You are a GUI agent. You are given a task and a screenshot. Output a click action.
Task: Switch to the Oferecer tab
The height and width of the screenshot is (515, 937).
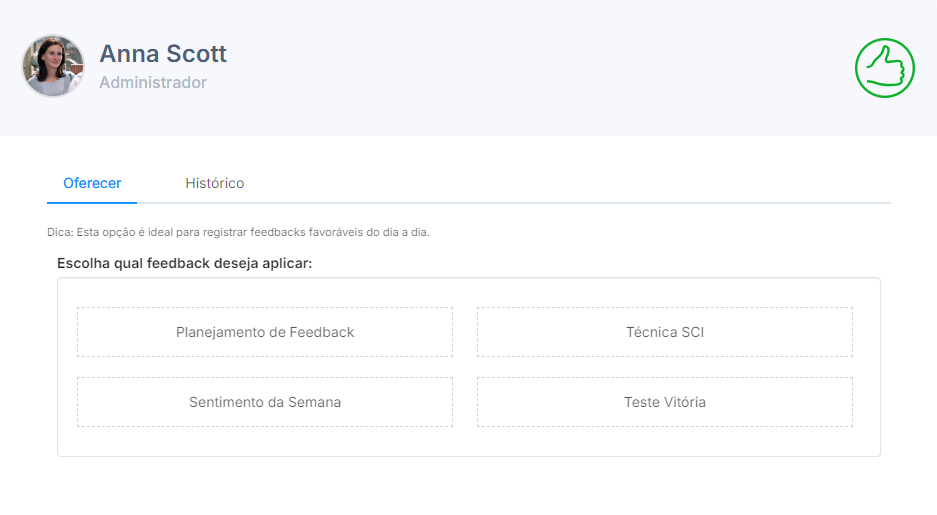click(x=92, y=183)
